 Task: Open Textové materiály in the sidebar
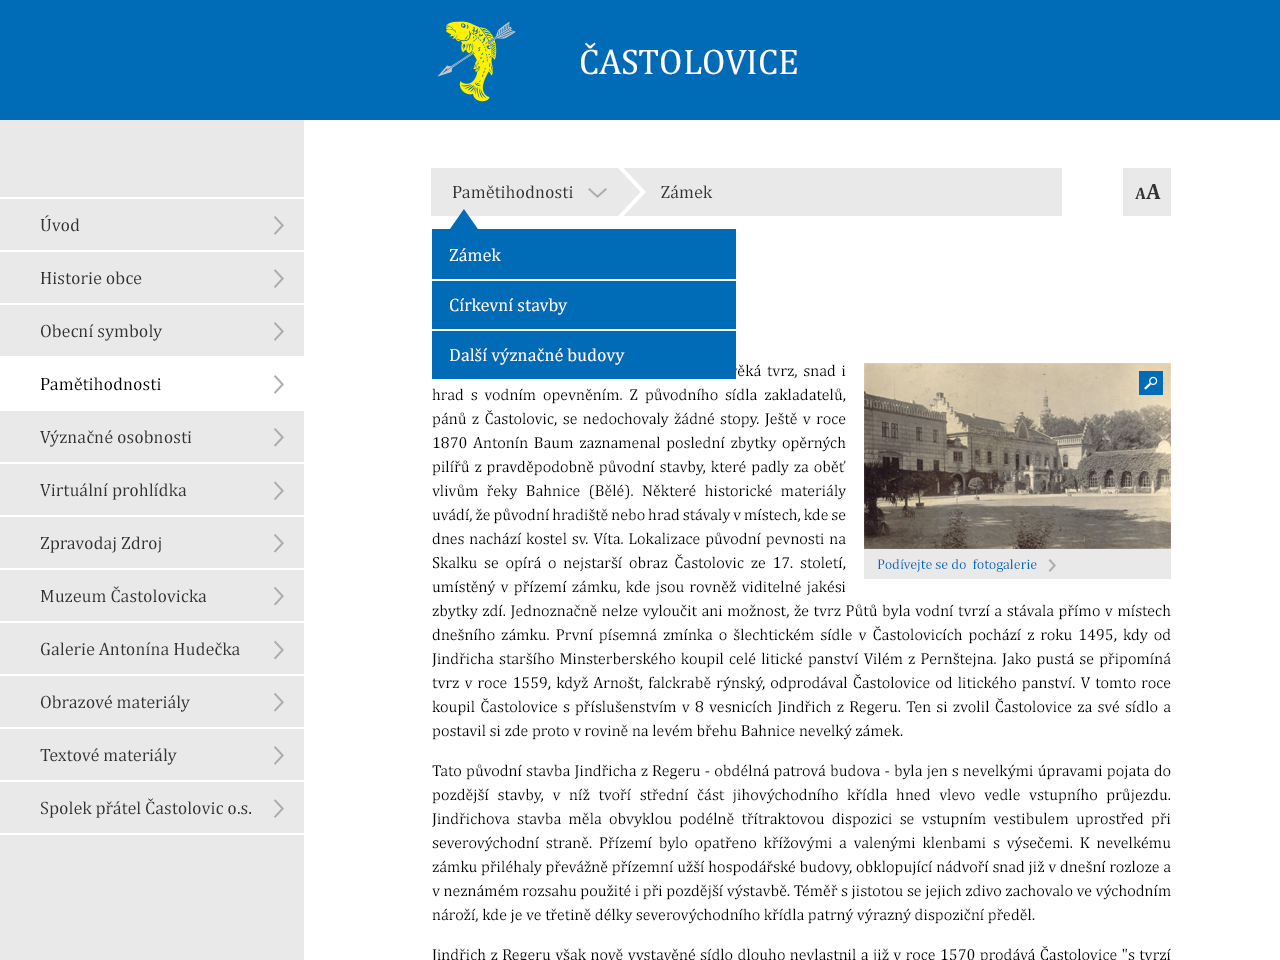tap(152, 755)
